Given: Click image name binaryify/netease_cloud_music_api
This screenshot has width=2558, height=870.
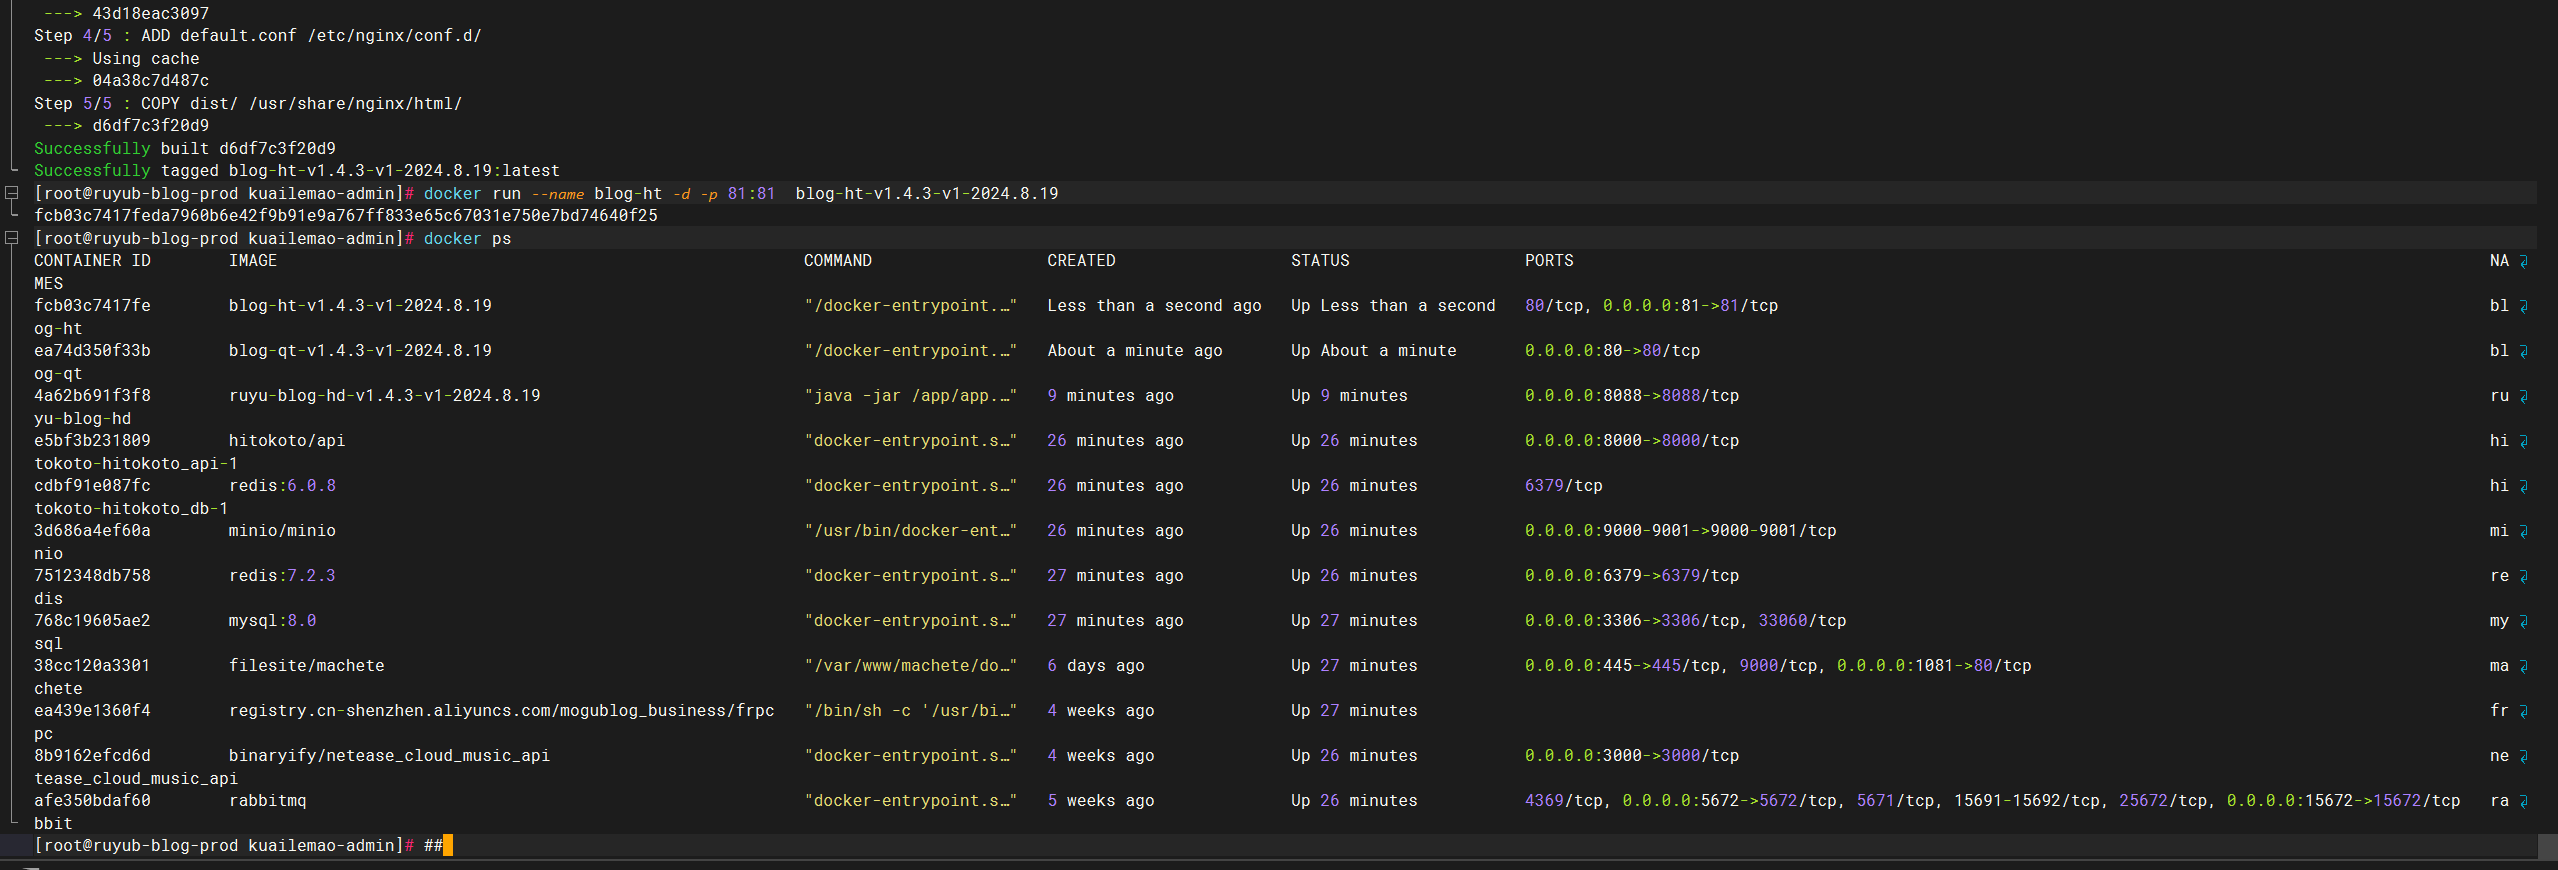Looking at the screenshot, I should pos(390,756).
